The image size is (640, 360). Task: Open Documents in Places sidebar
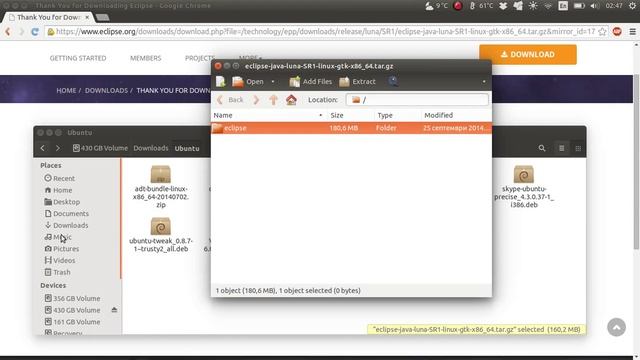pyautogui.click(x=67, y=213)
